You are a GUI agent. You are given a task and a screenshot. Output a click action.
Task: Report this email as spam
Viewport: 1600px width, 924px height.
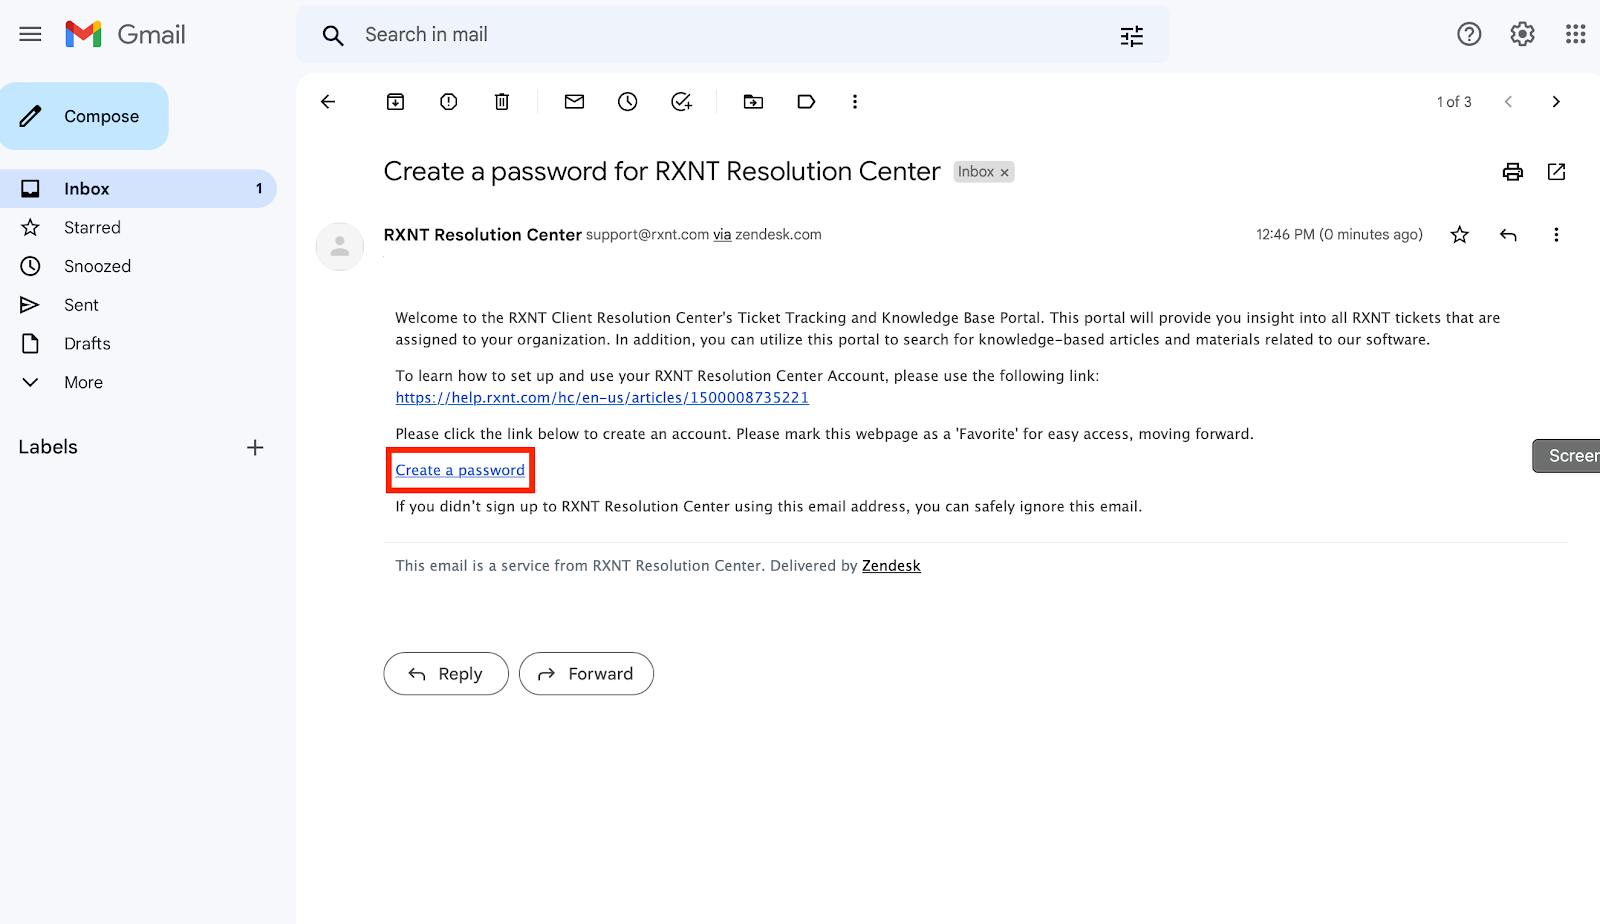tap(448, 101)
